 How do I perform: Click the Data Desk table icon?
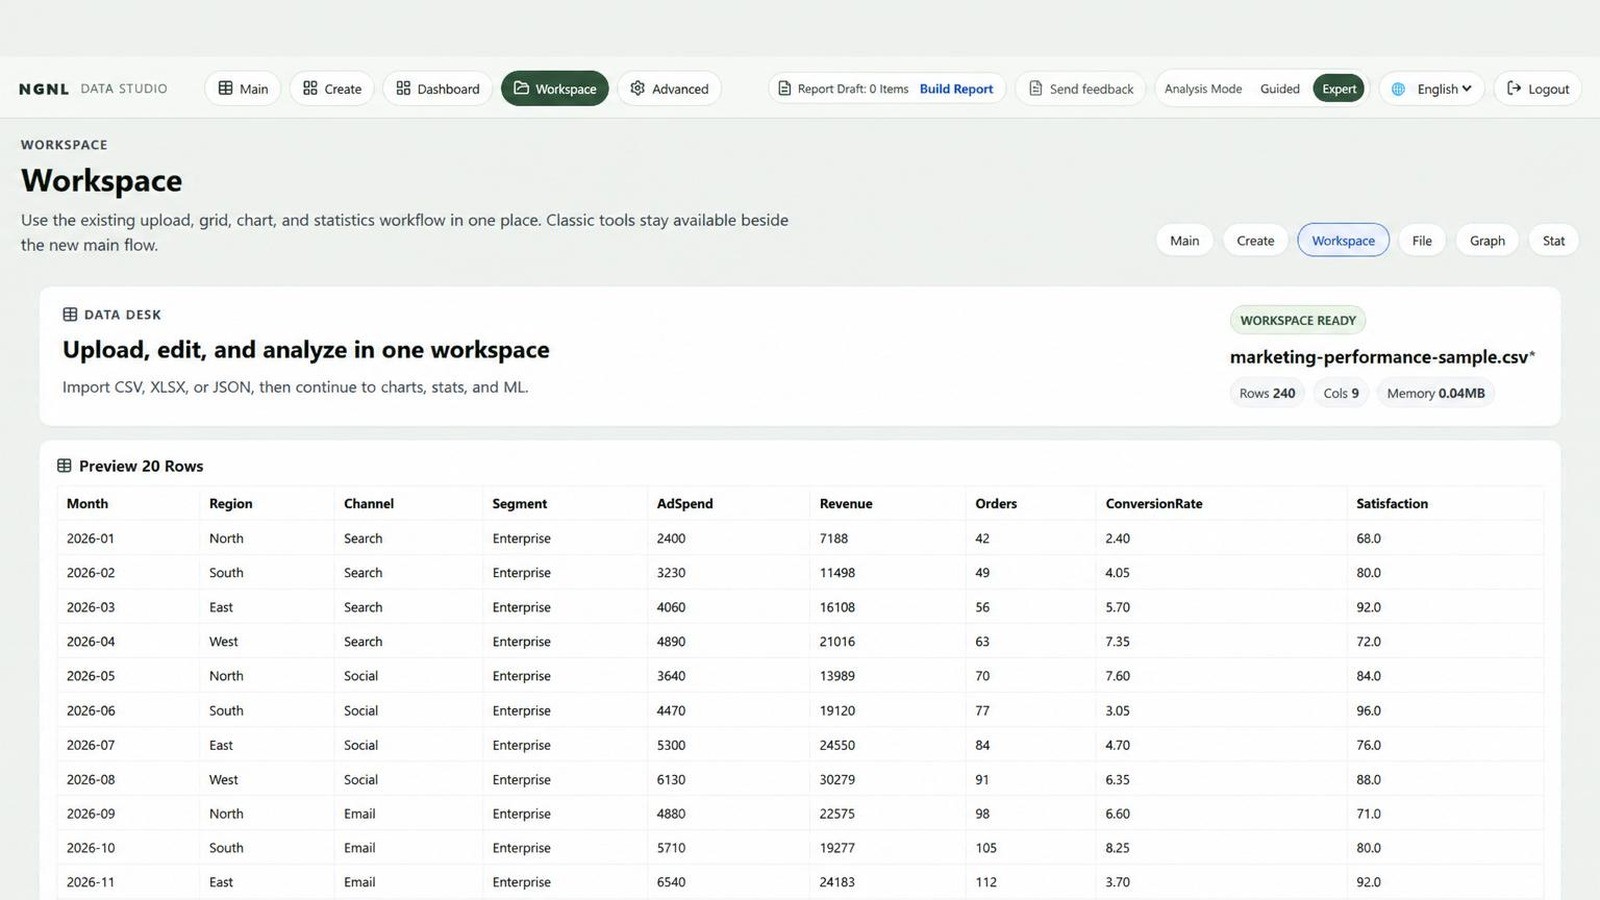70,314
